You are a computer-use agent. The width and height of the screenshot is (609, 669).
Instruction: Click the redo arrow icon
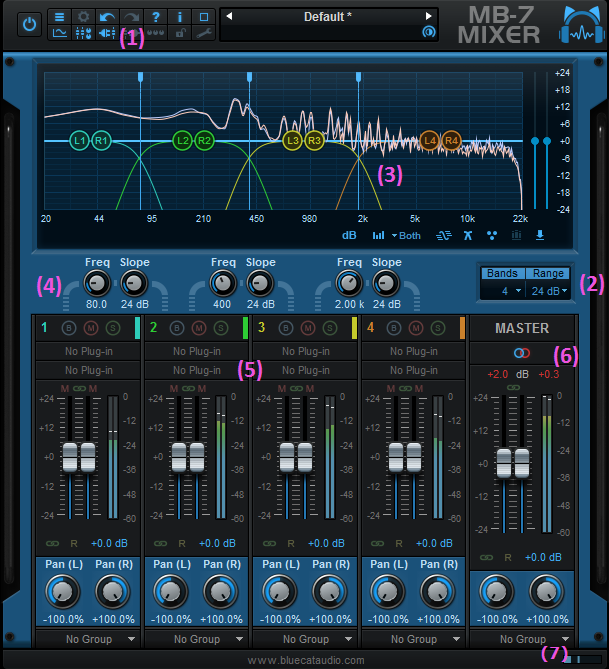click(x=131, y=17)
